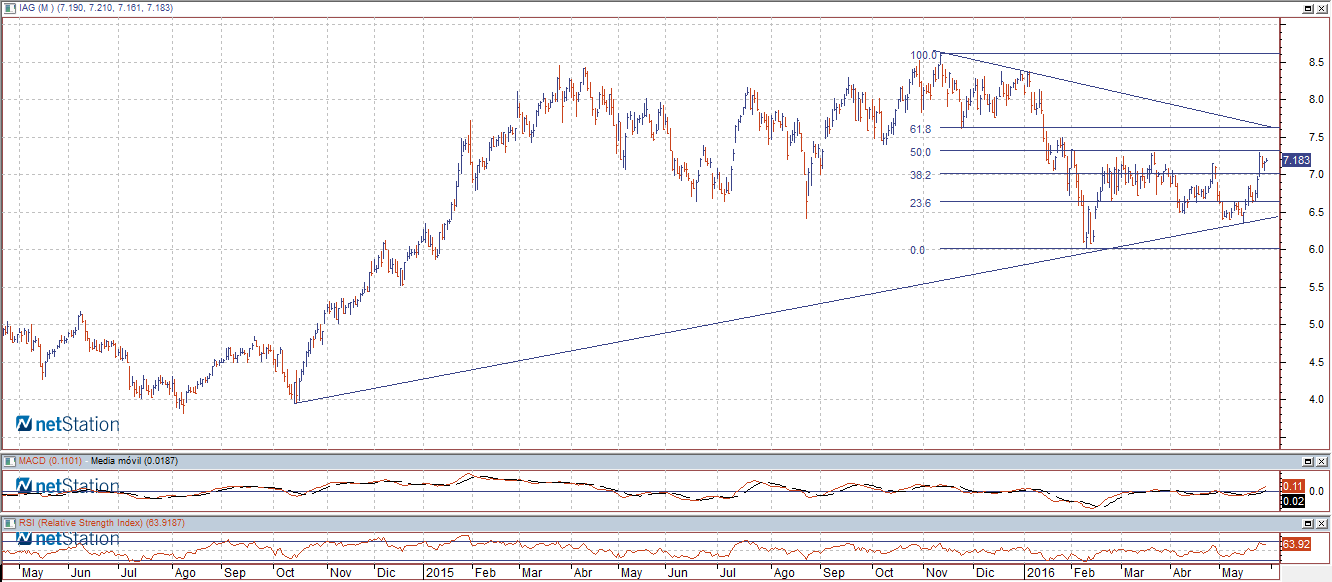Close the MACD indicator panel
The height and width of the screenshot is (582, 1332).
pos(1322,461)
